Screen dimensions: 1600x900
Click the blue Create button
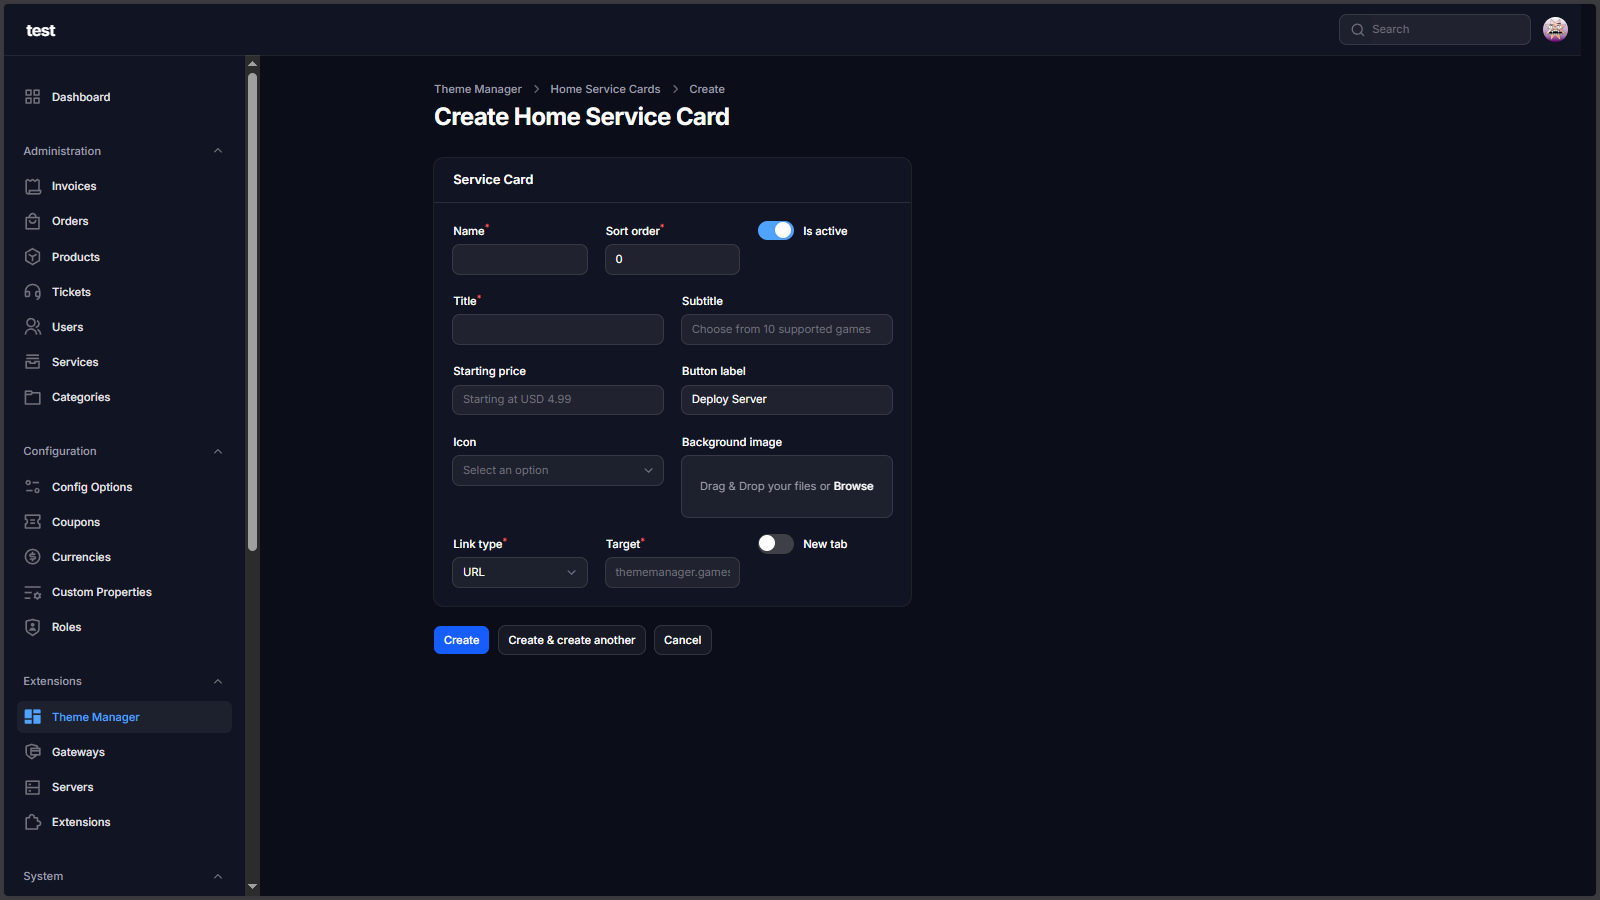pos(461,640)
